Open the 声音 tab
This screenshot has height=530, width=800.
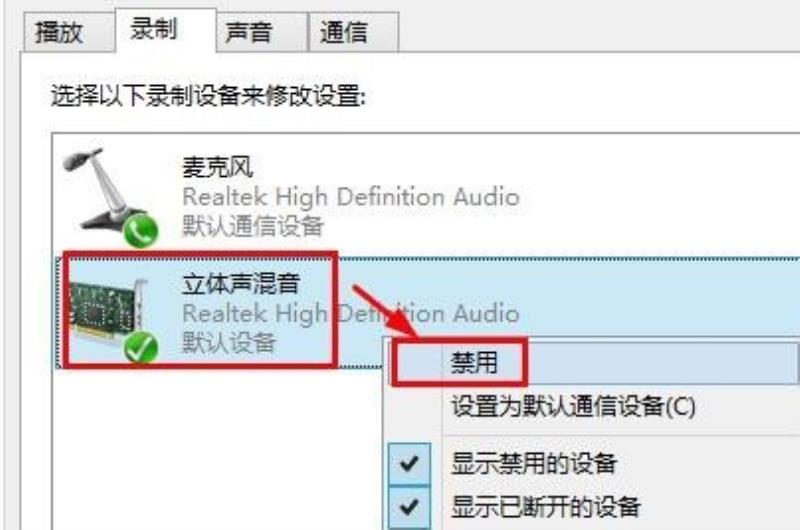[x=262, y=32]
